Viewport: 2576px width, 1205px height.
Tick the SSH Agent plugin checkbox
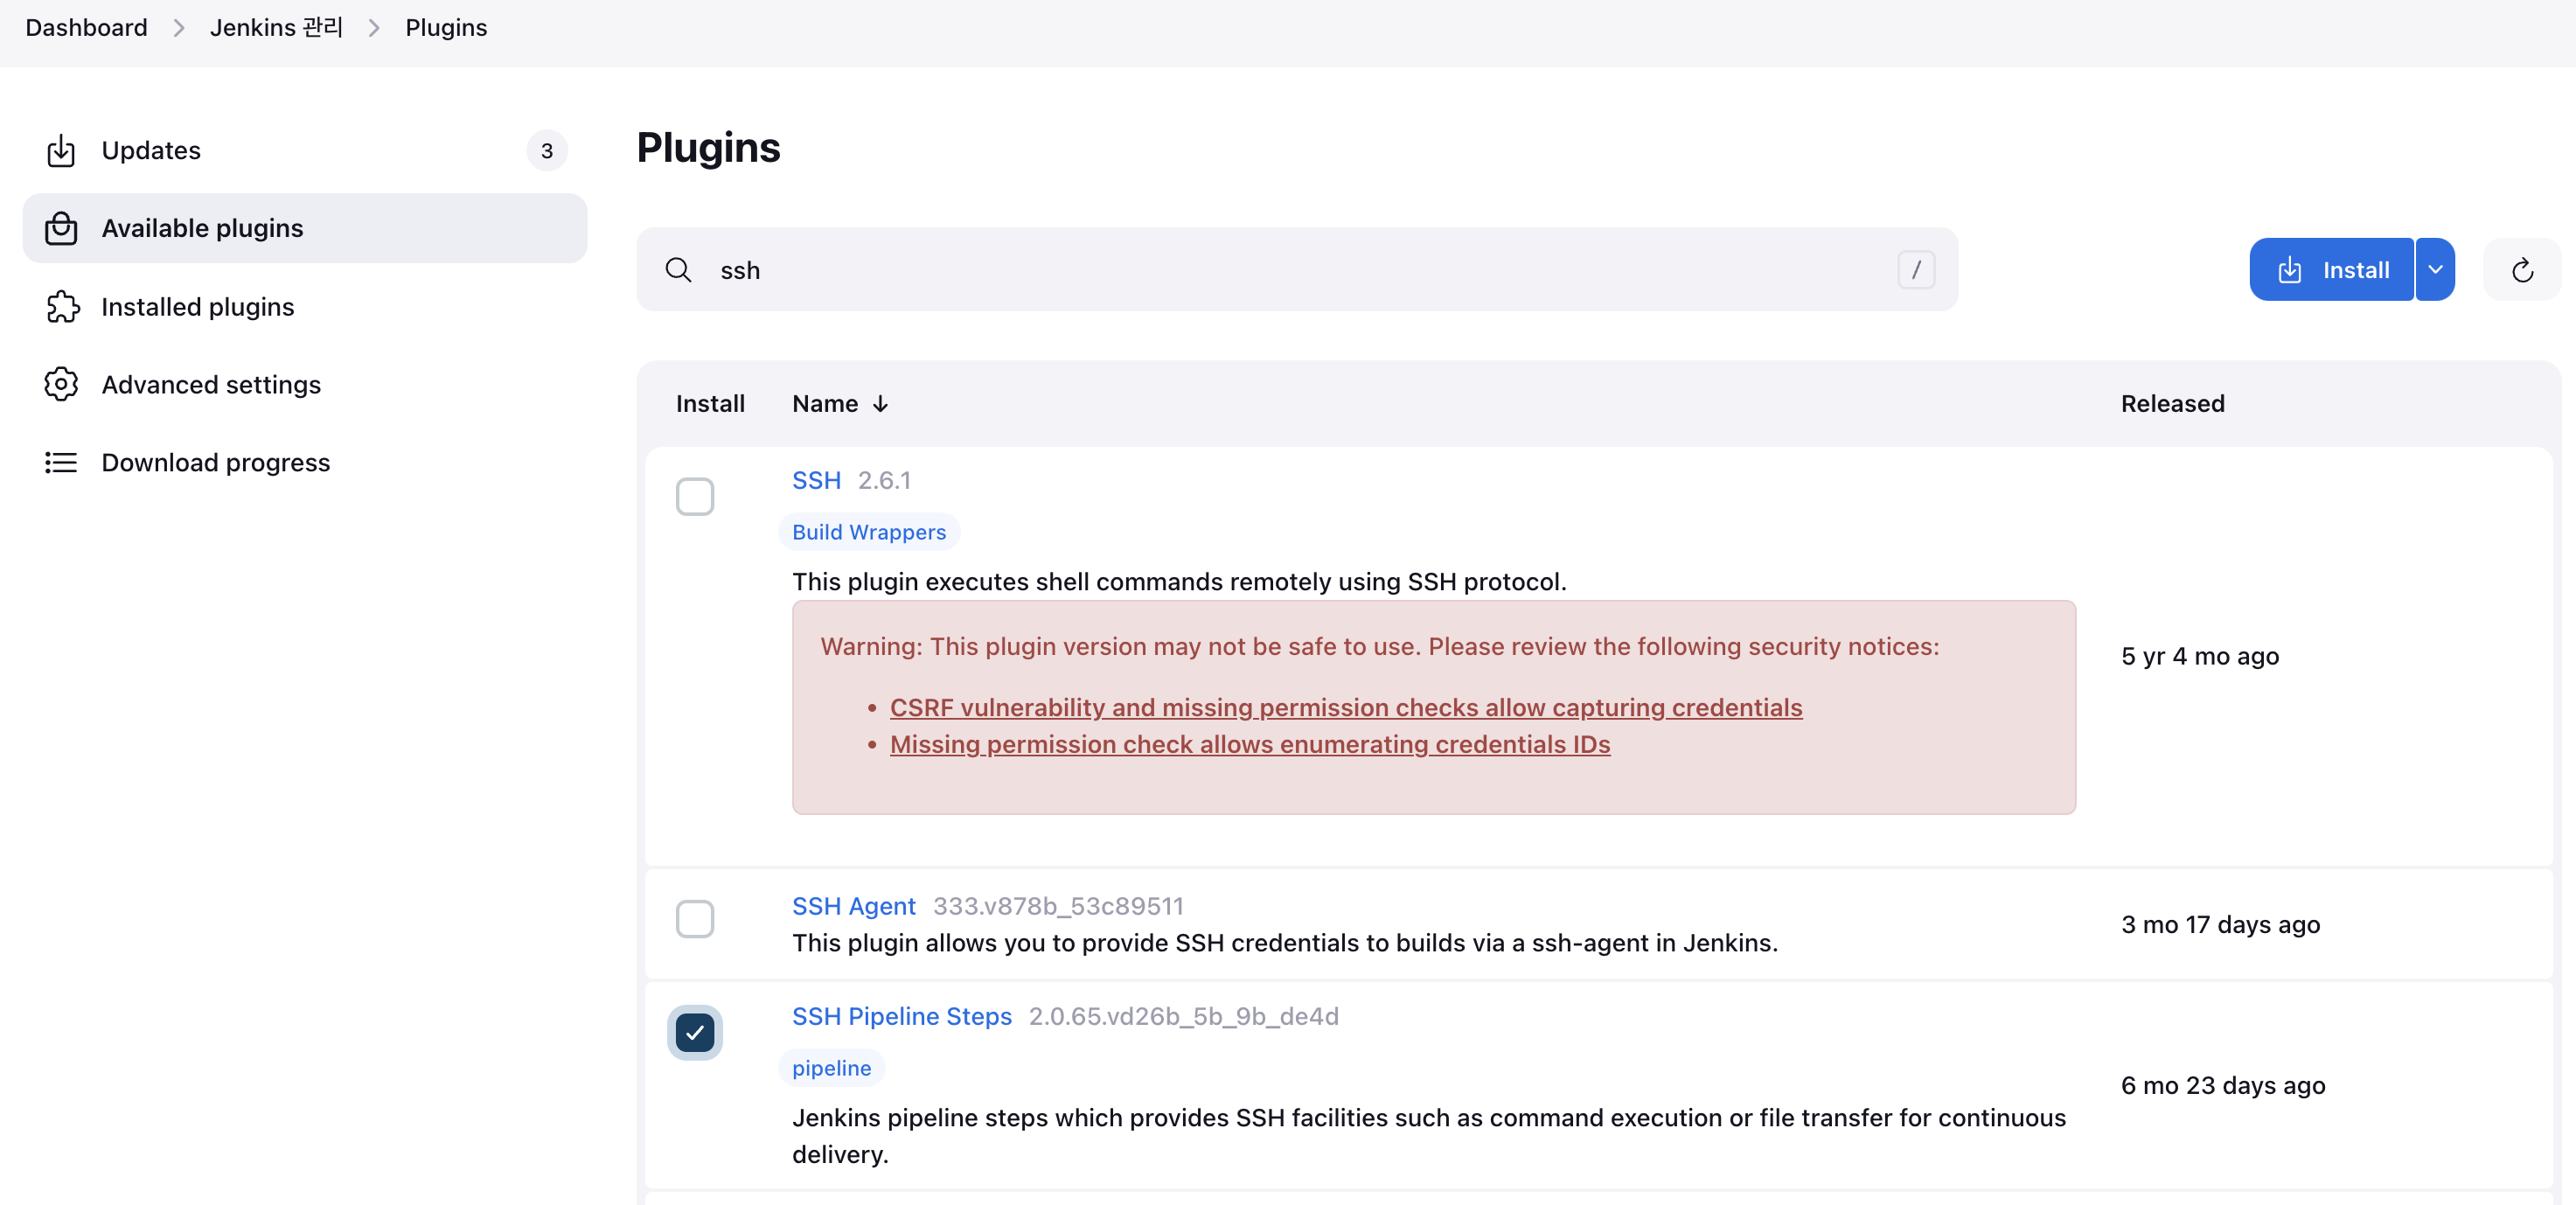(694, 919)
